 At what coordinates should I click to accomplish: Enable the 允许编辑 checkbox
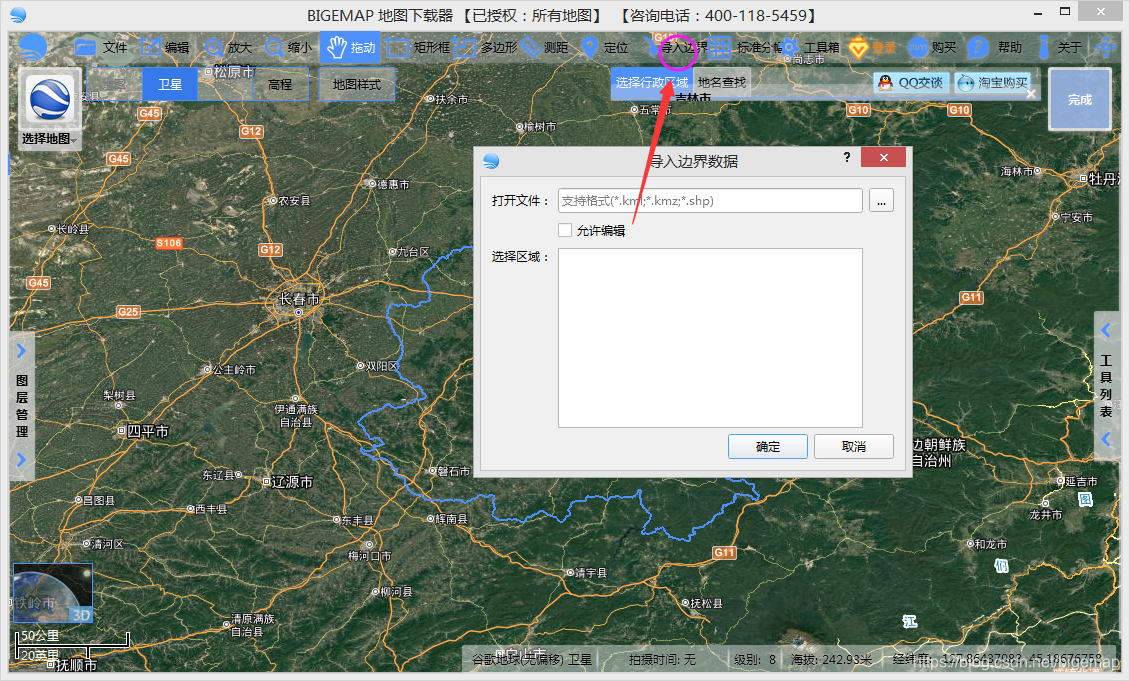point(565,230)
